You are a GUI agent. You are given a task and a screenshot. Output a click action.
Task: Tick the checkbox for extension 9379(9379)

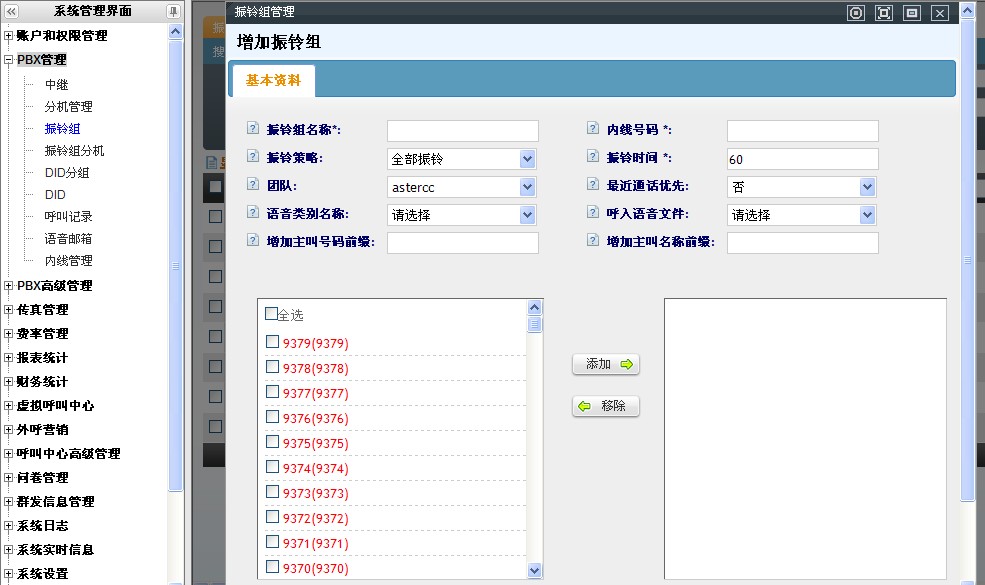(x=272, y=342)
